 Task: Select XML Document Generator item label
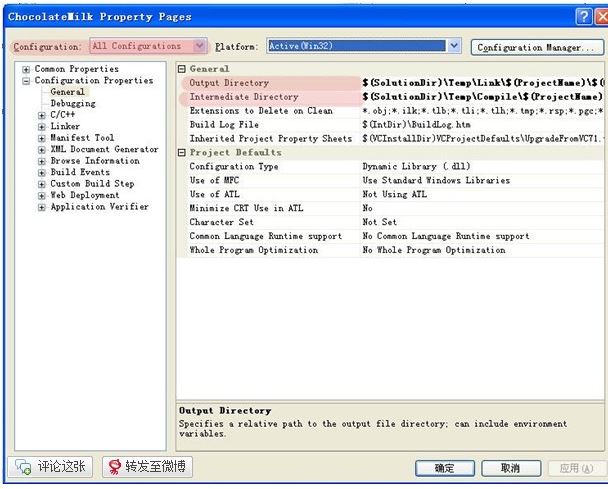104,149
